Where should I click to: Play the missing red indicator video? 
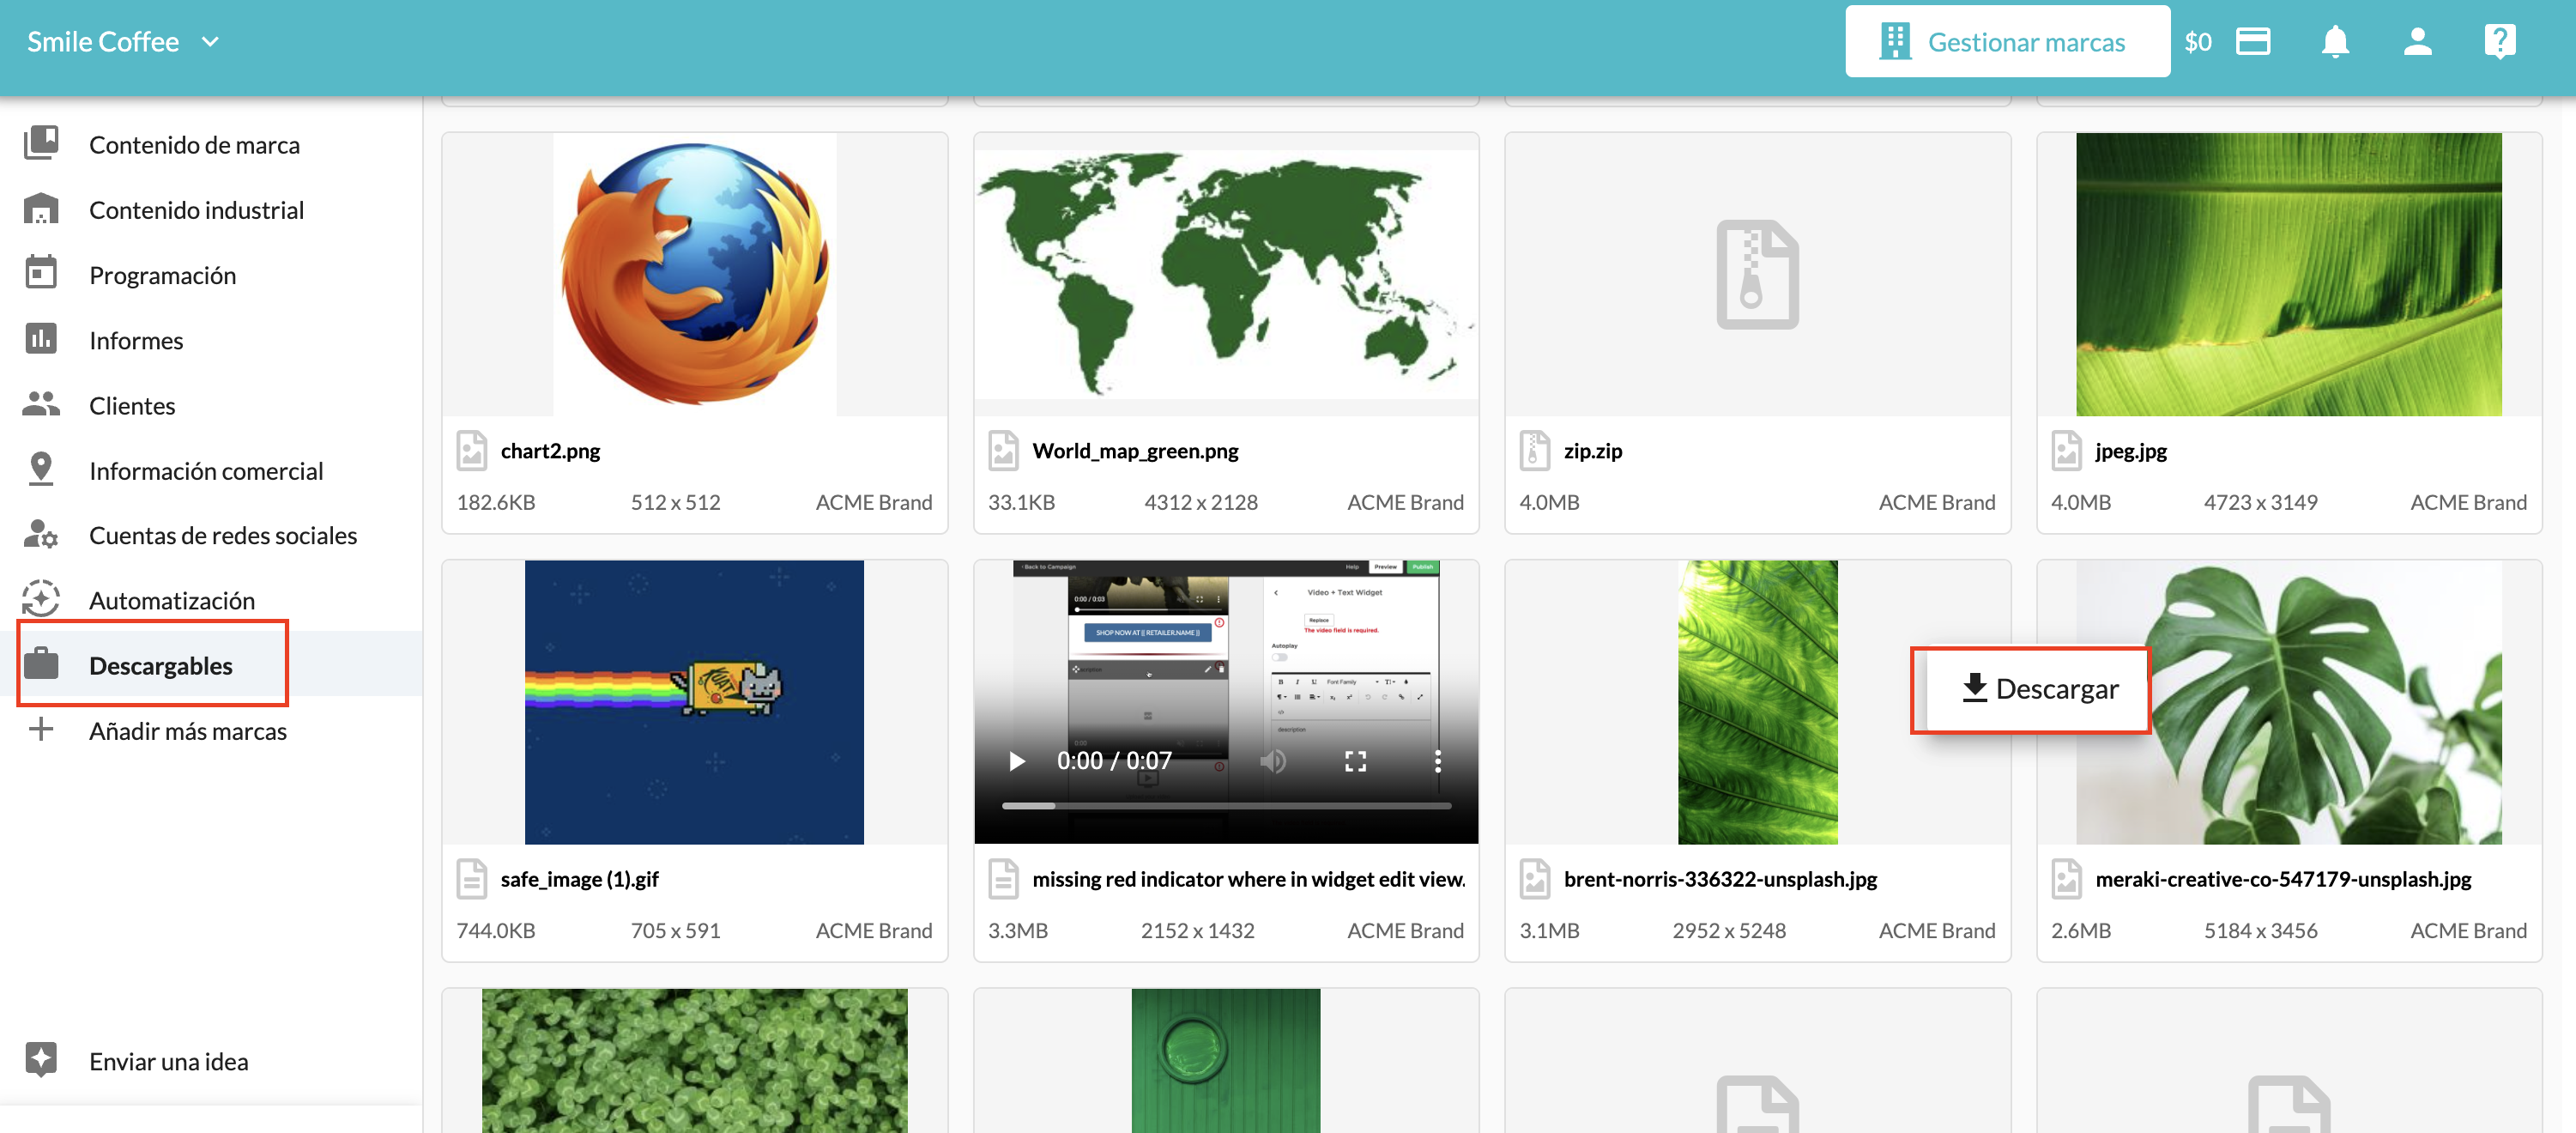pos(1017,761)
